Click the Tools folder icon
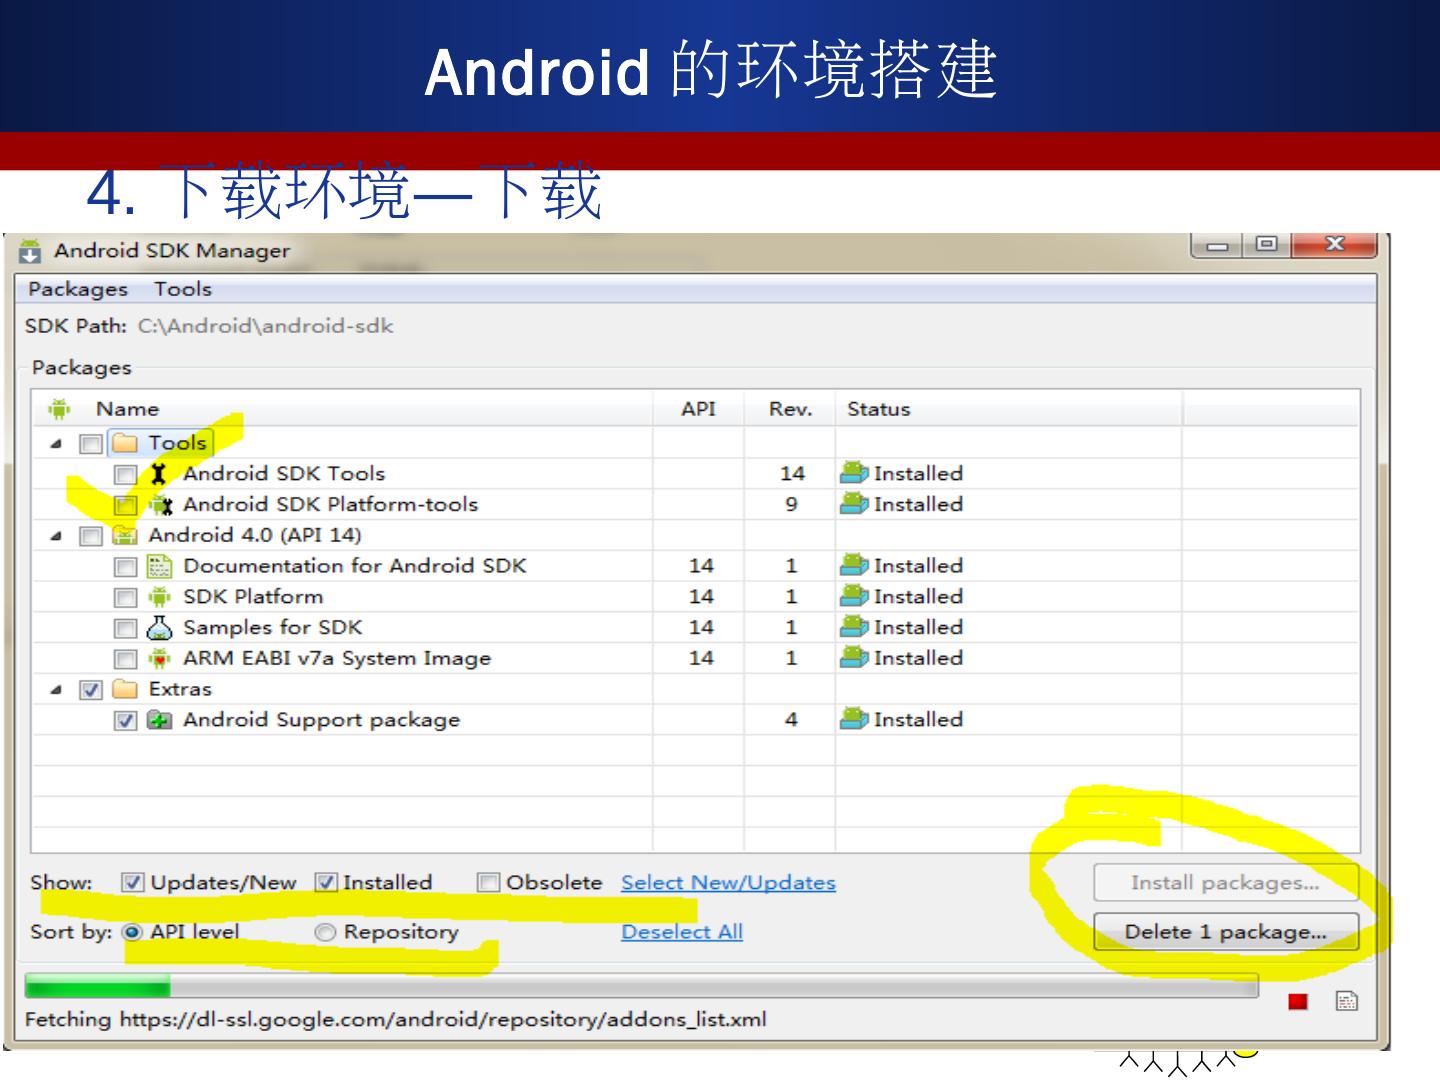Image resolution: width=1440 pixels, height=1080 pixels. tap(125, 443)
